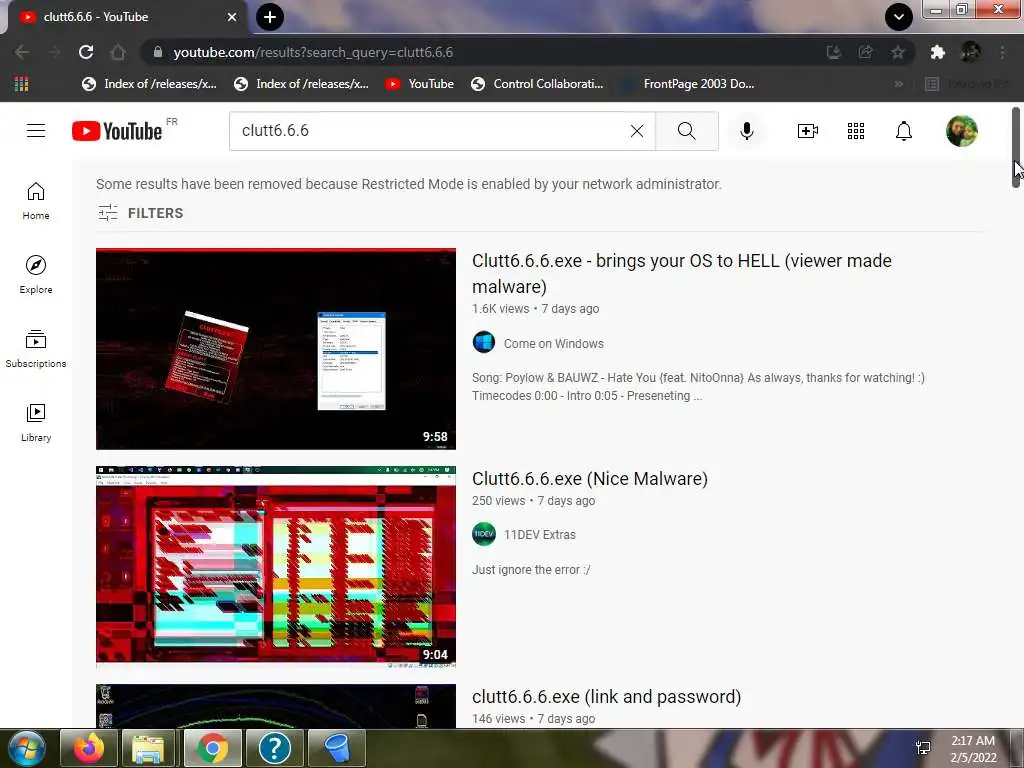The image size is (1024, 768).
Task: Open the Create video camera icon
Action: (808, 131)
